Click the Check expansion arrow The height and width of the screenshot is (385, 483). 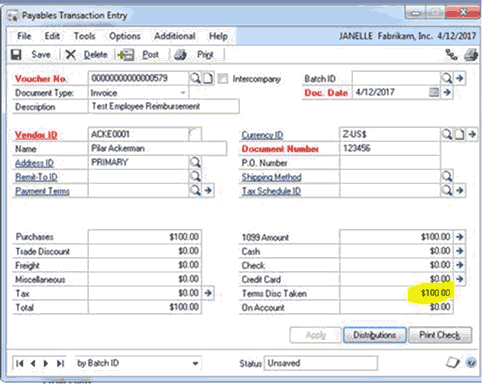(460, 265)
